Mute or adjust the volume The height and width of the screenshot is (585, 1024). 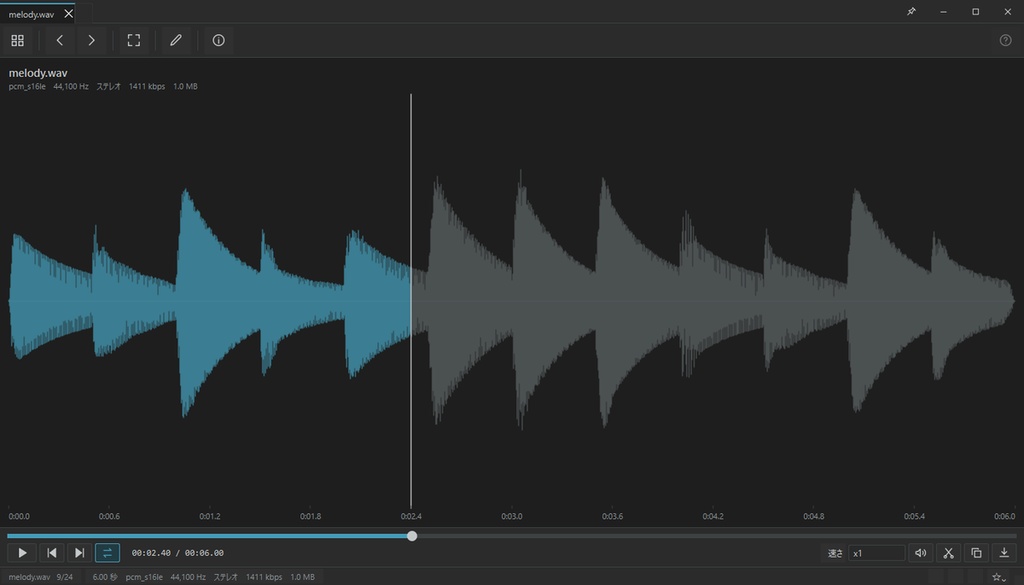pyautogui.click(x=921, y=553)
